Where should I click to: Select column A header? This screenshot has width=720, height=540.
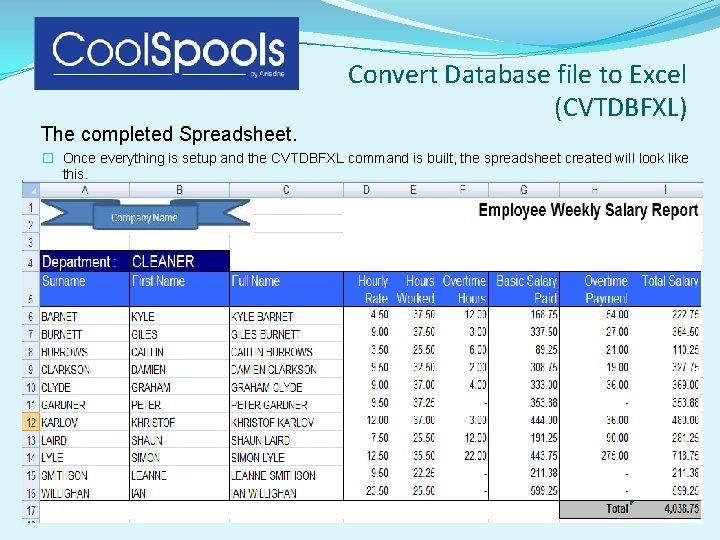[85, 190]
